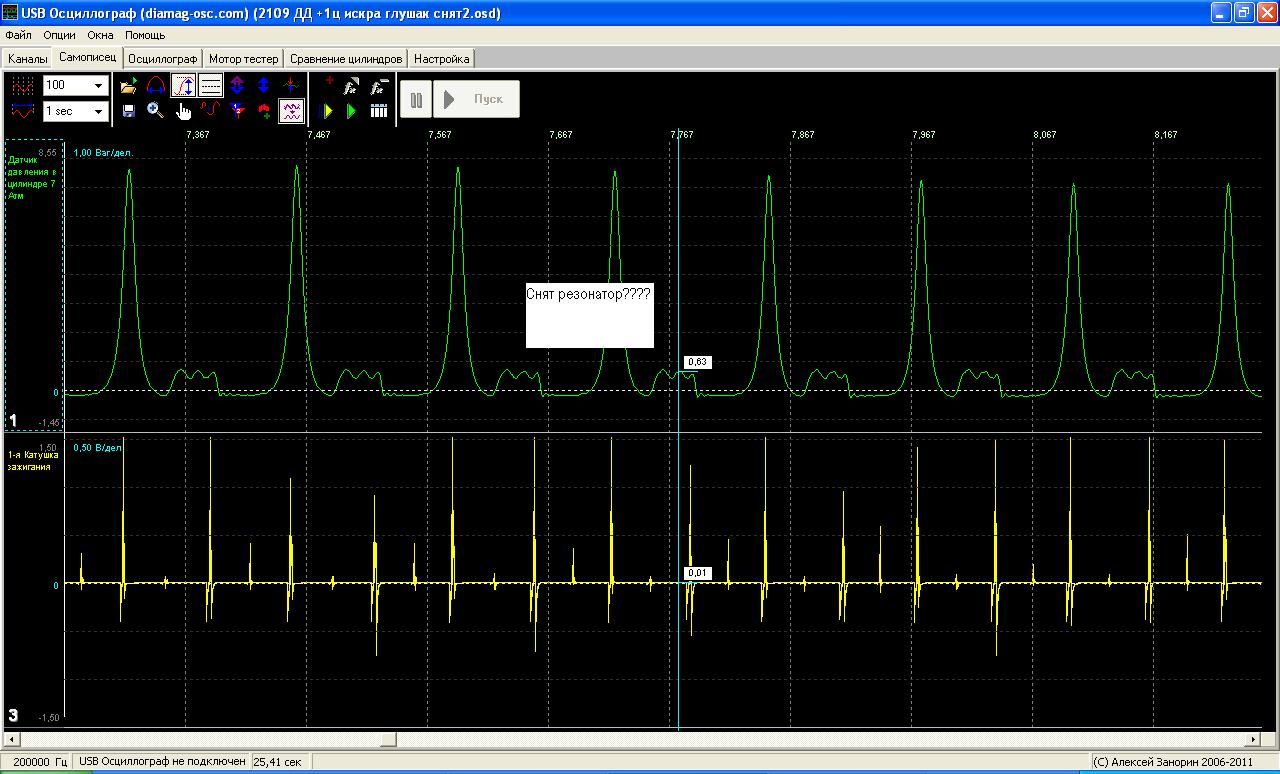This screenshot has width=1280, height=774.
Task: Click the 7,767 time axis marker
Action: pyautogui.click(x=681, y=134)
